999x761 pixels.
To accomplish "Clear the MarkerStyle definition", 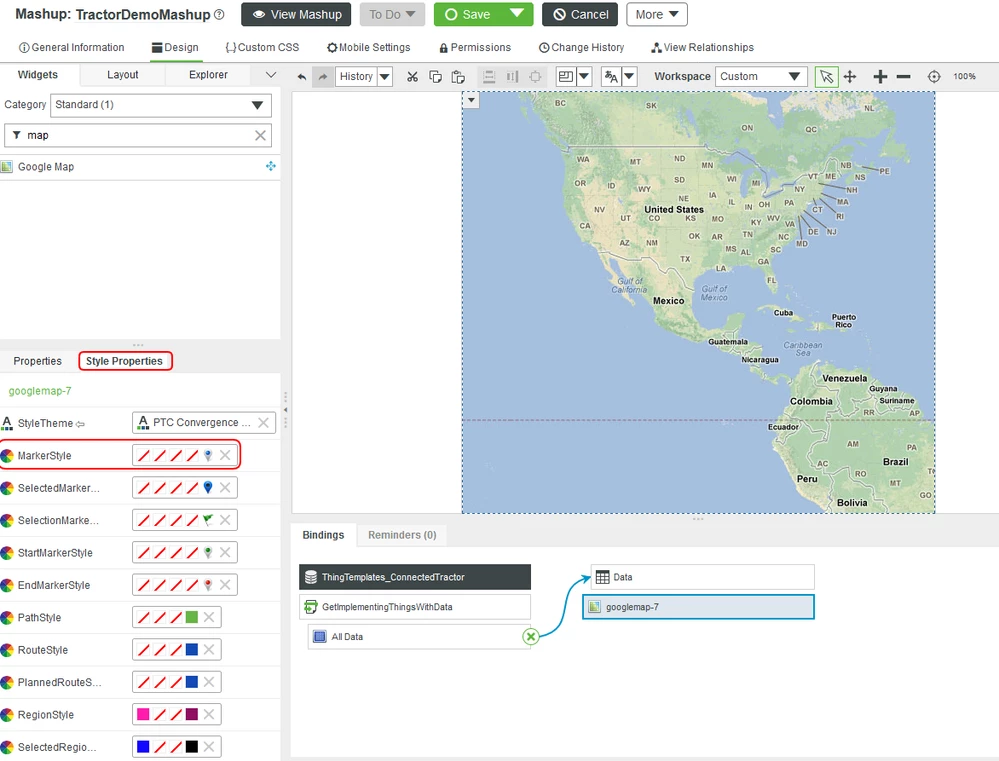I will coord(225,455).
